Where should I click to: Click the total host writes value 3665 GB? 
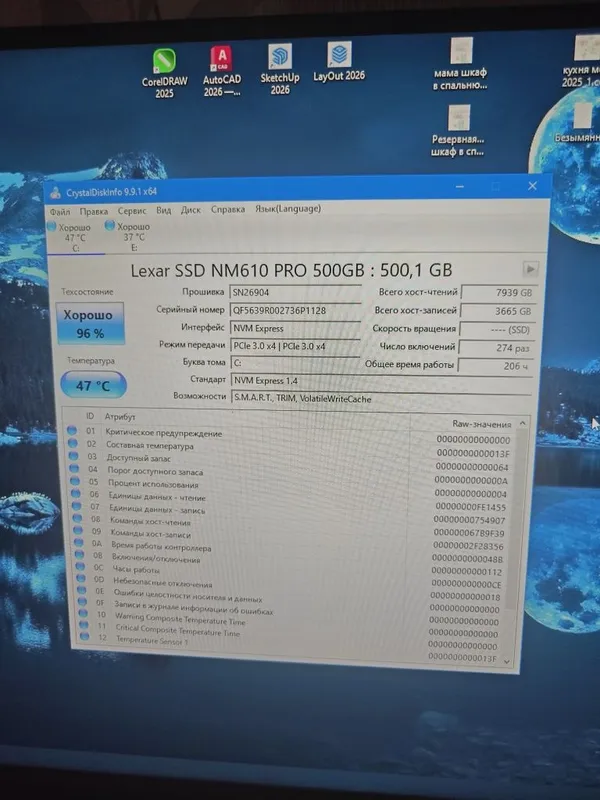pos(497,311)
